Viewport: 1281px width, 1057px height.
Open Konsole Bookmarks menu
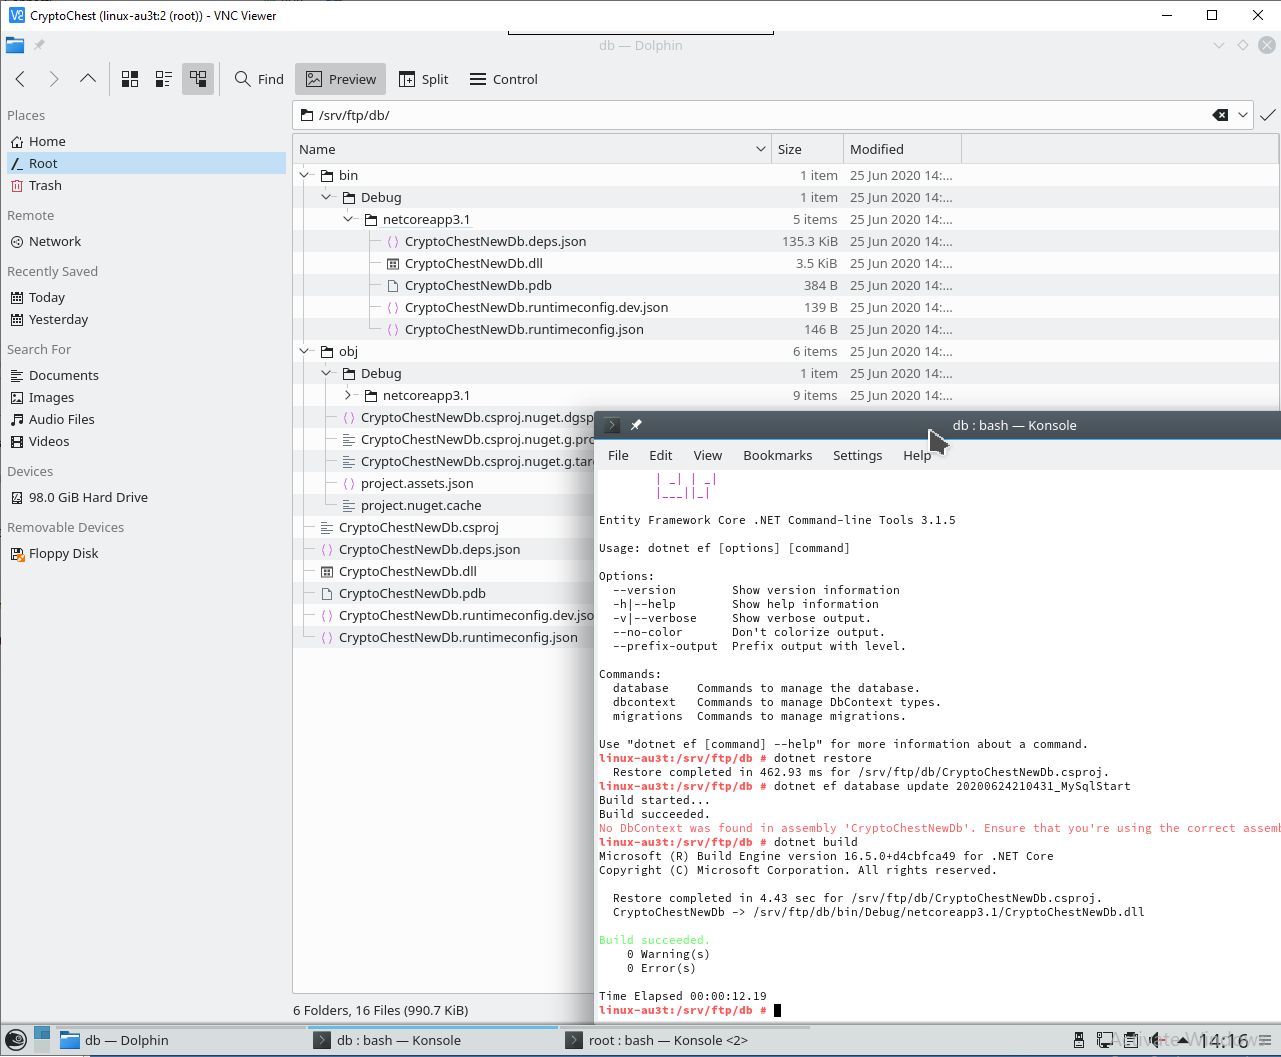point(777,455)
